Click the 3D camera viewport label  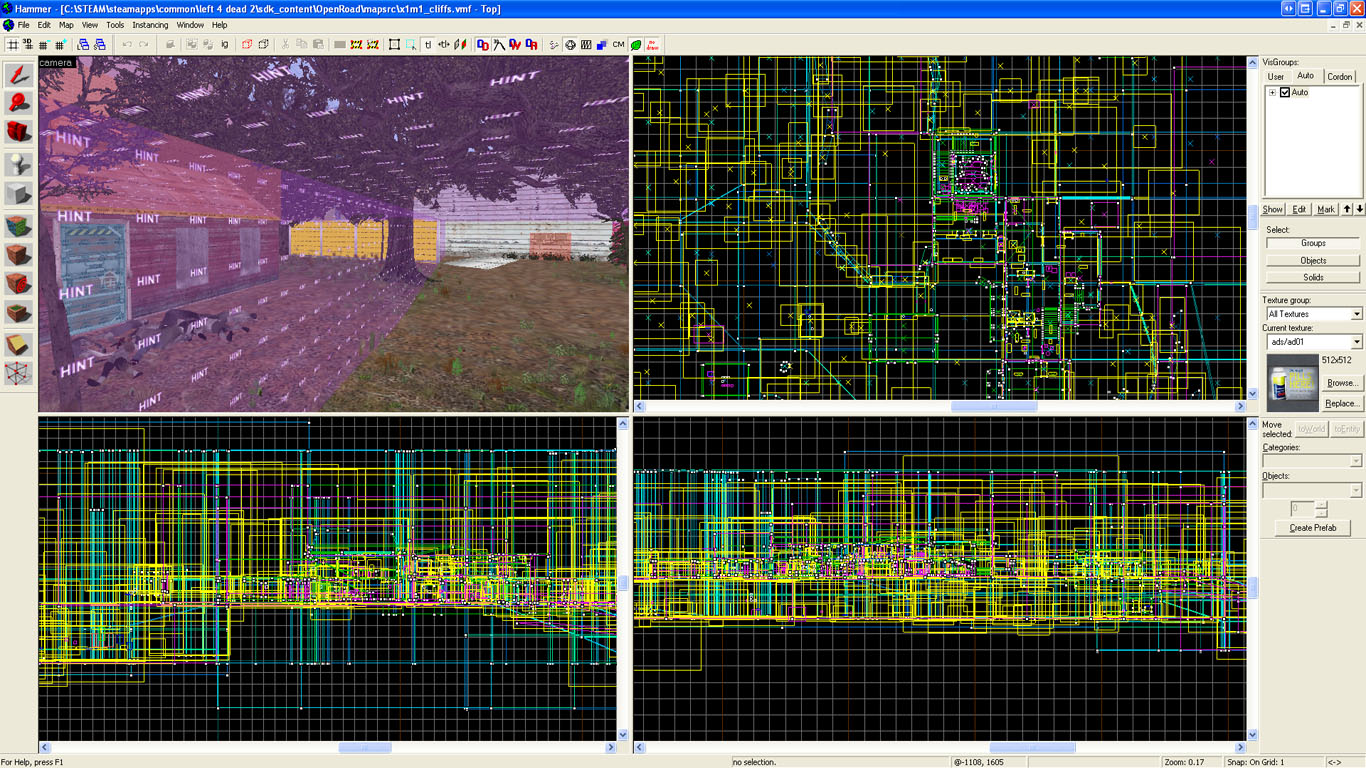pyautogui.click(x=56, y=63)
